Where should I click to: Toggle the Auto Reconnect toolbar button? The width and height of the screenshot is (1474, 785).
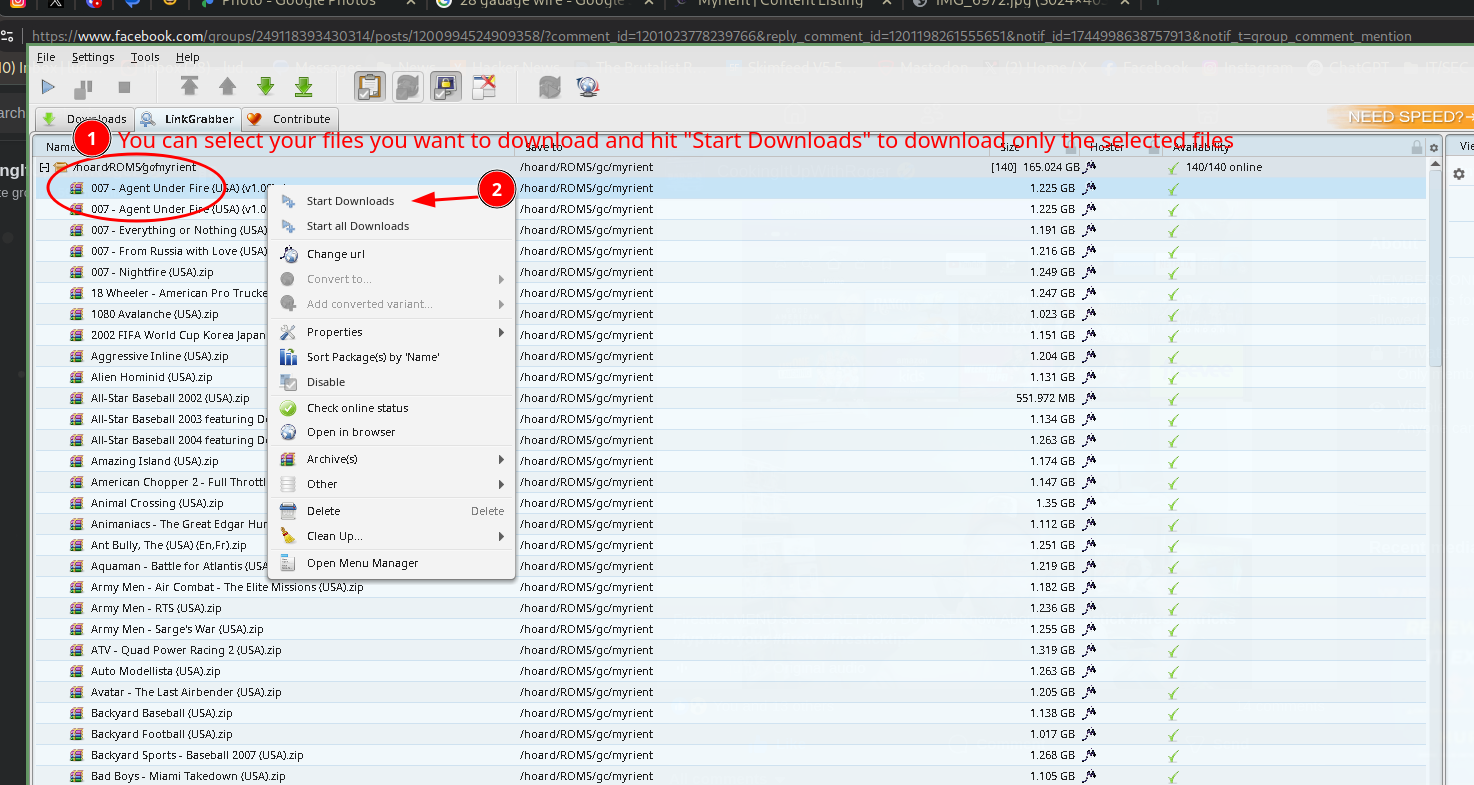click(x=408, y=88)
